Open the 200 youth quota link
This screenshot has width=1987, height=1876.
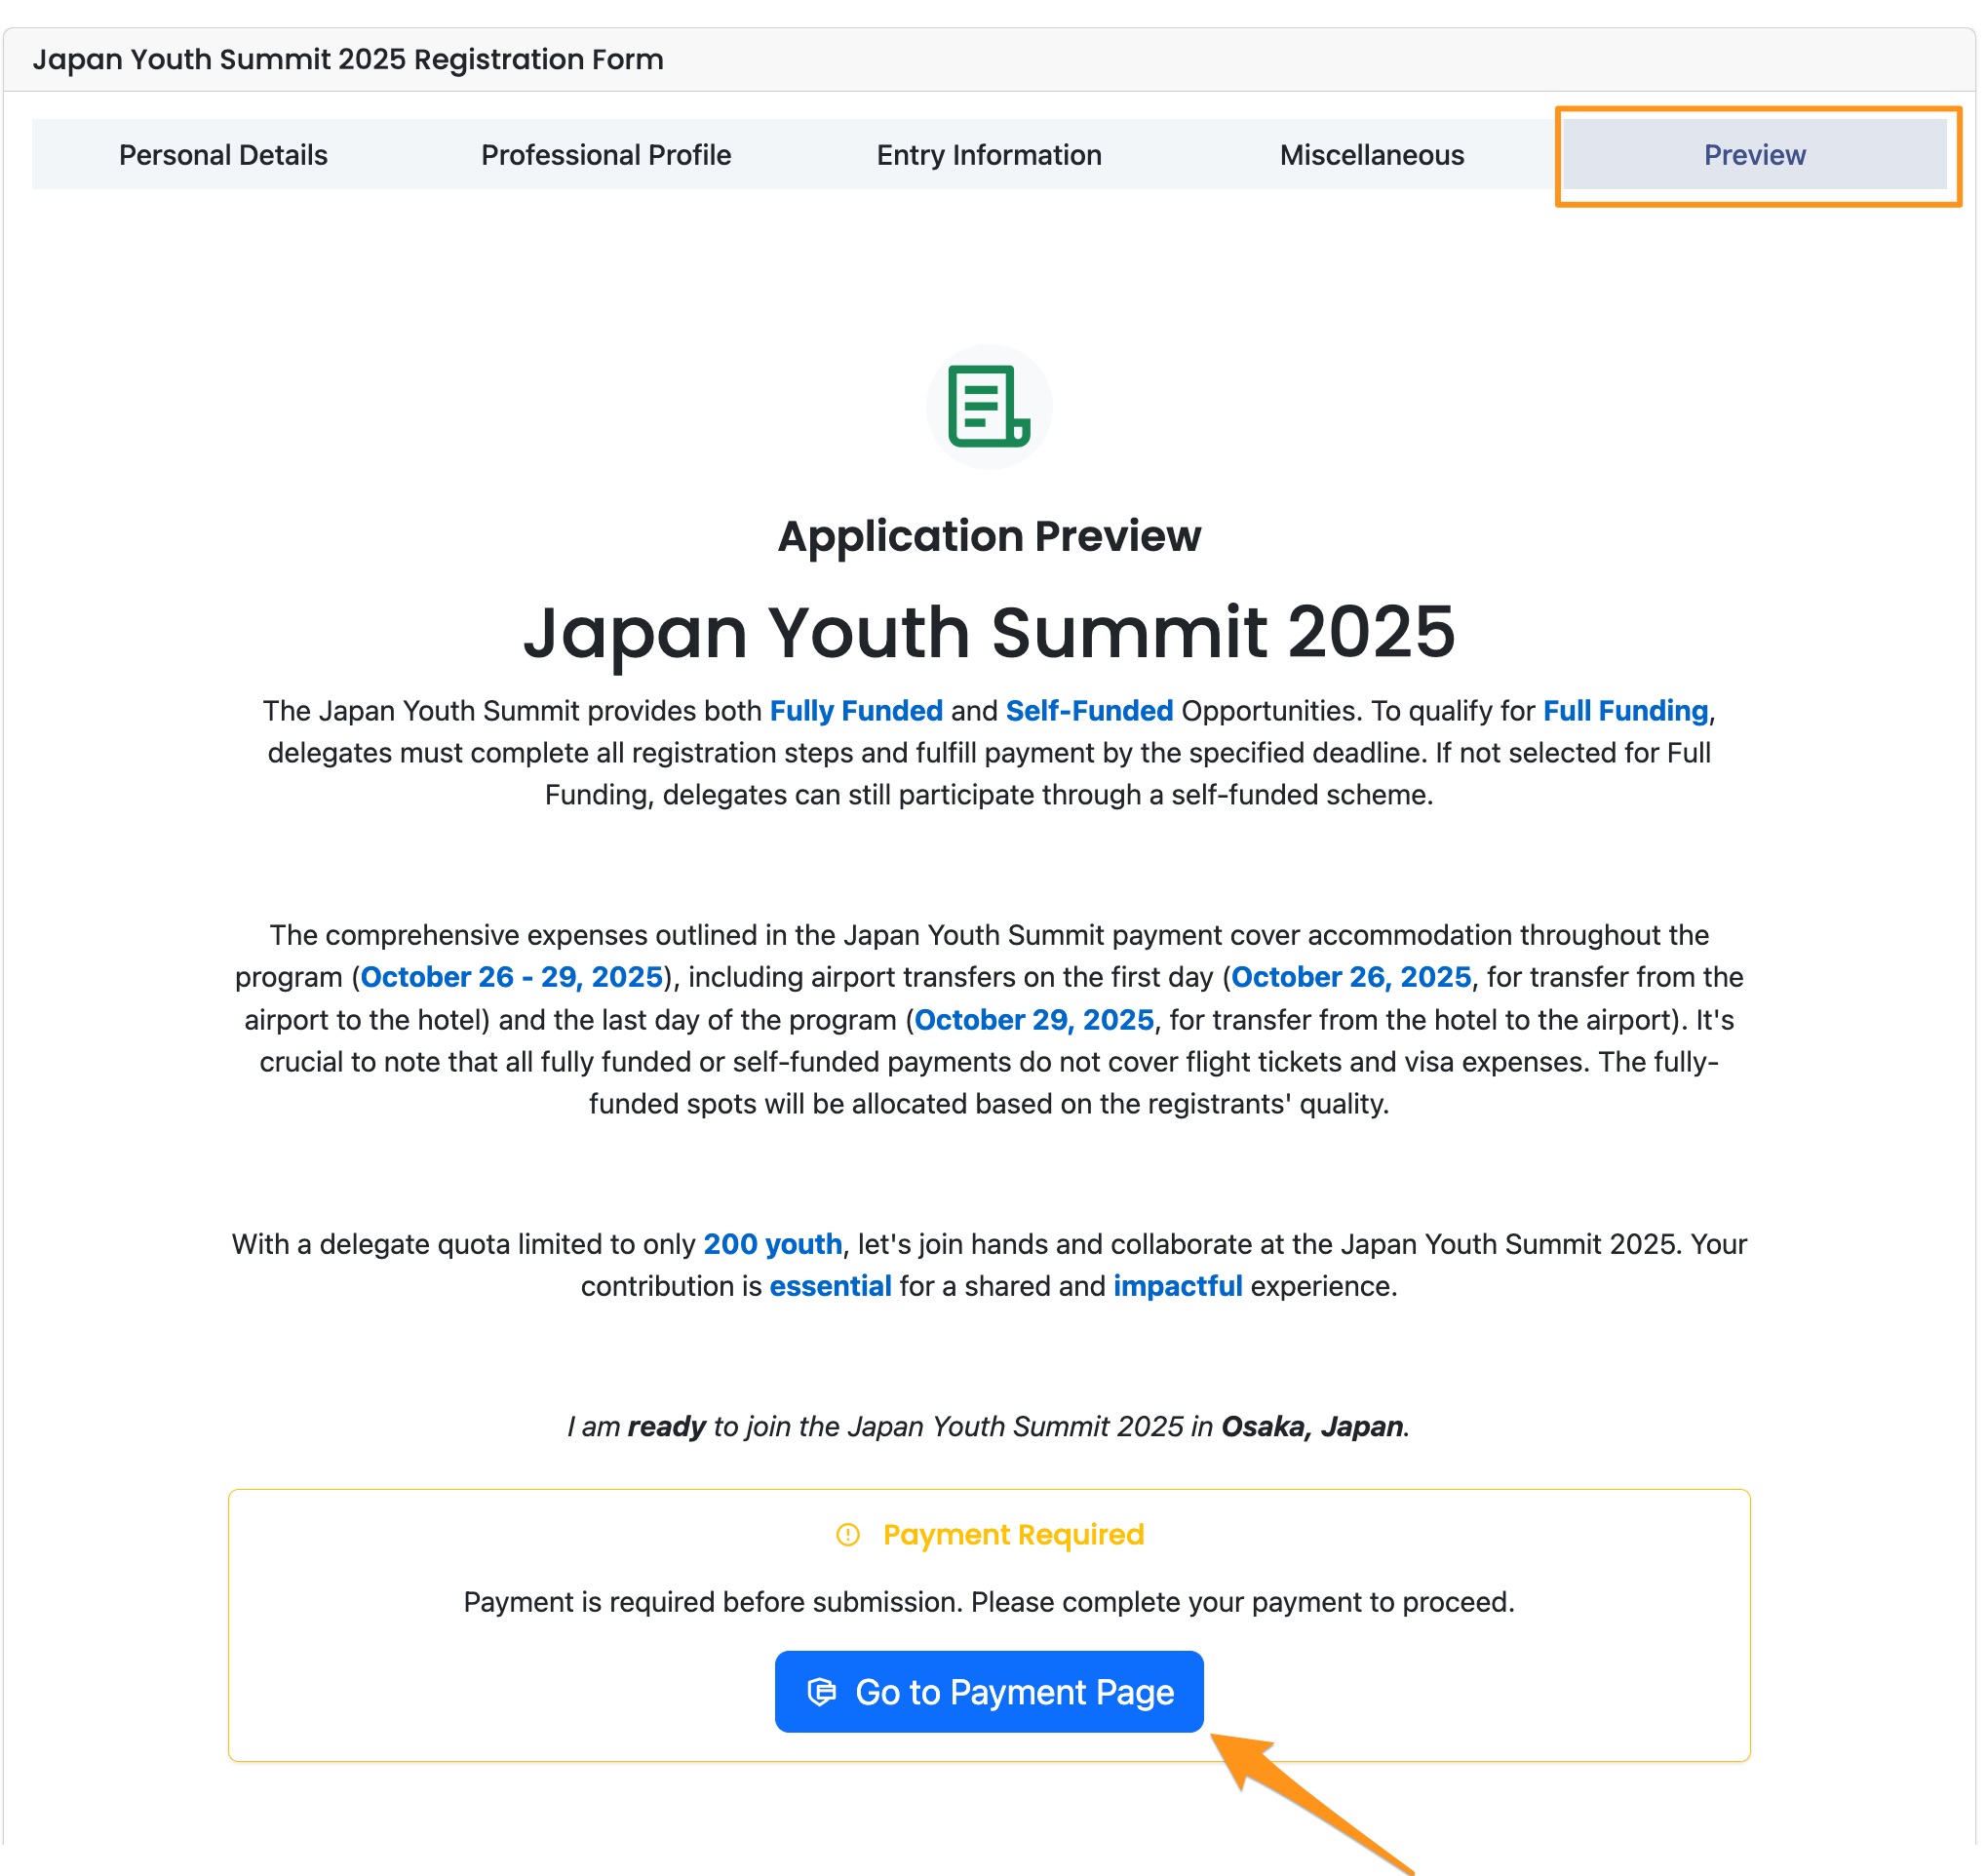coord(771,1245)
